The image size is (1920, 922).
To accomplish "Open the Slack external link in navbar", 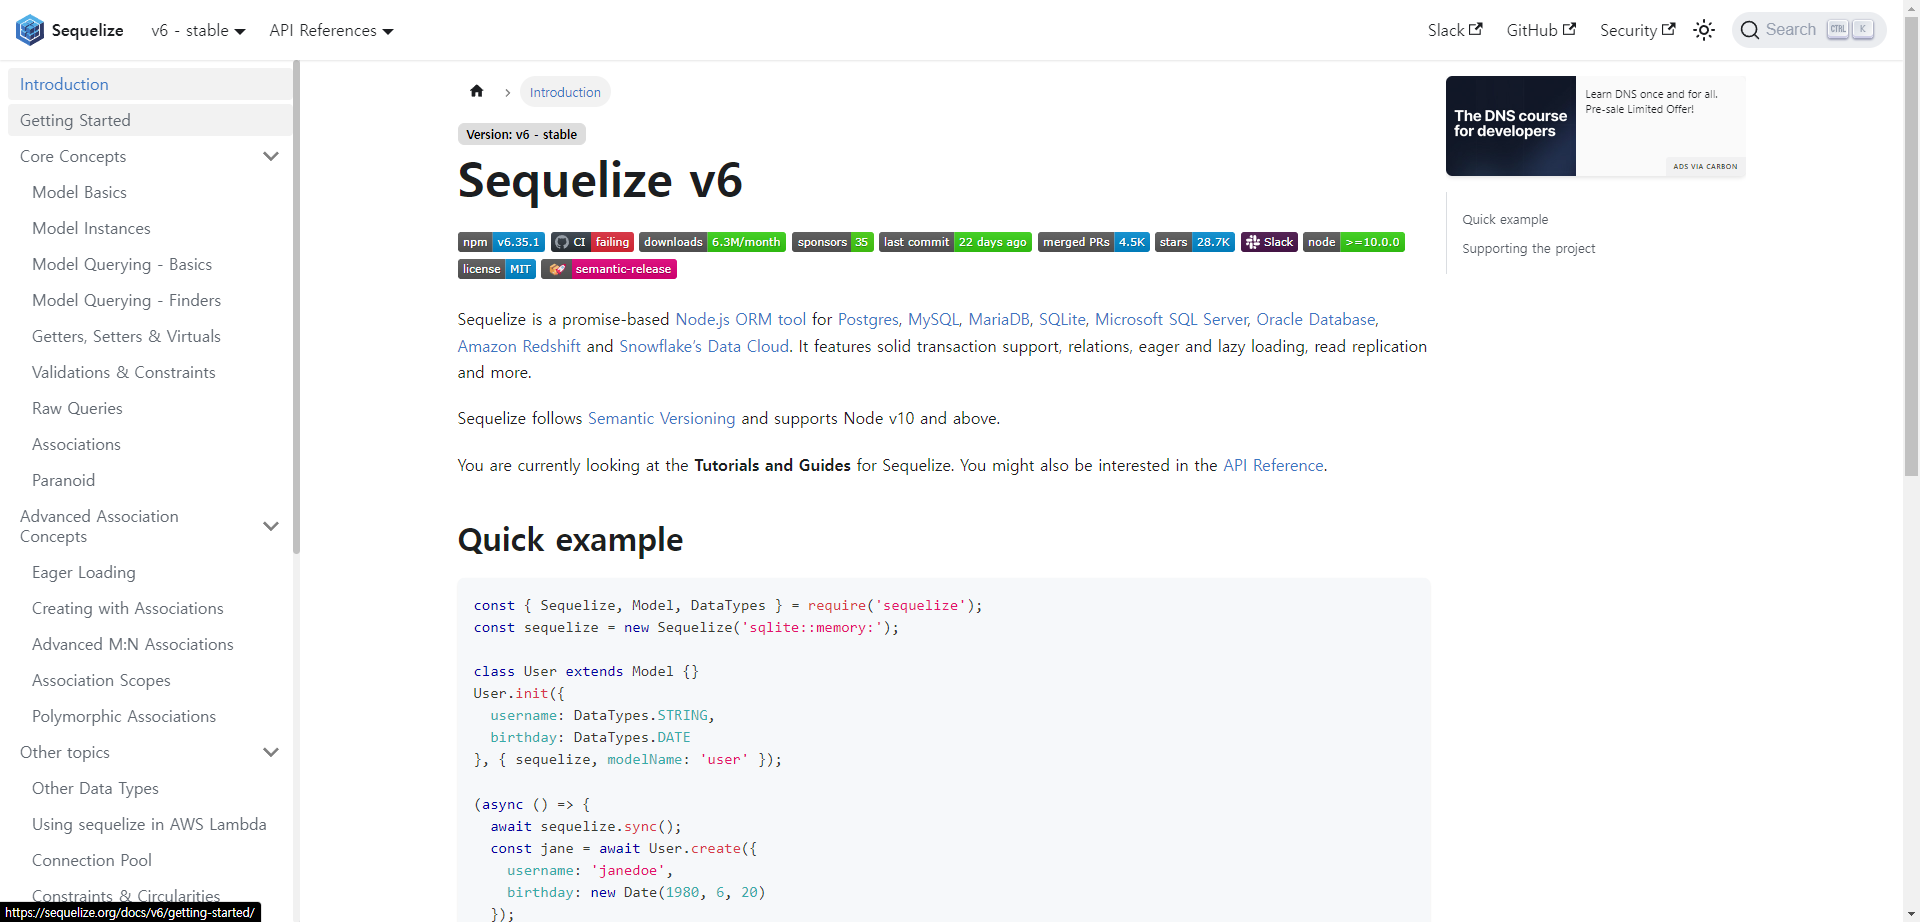I will tap(1455, 30).
